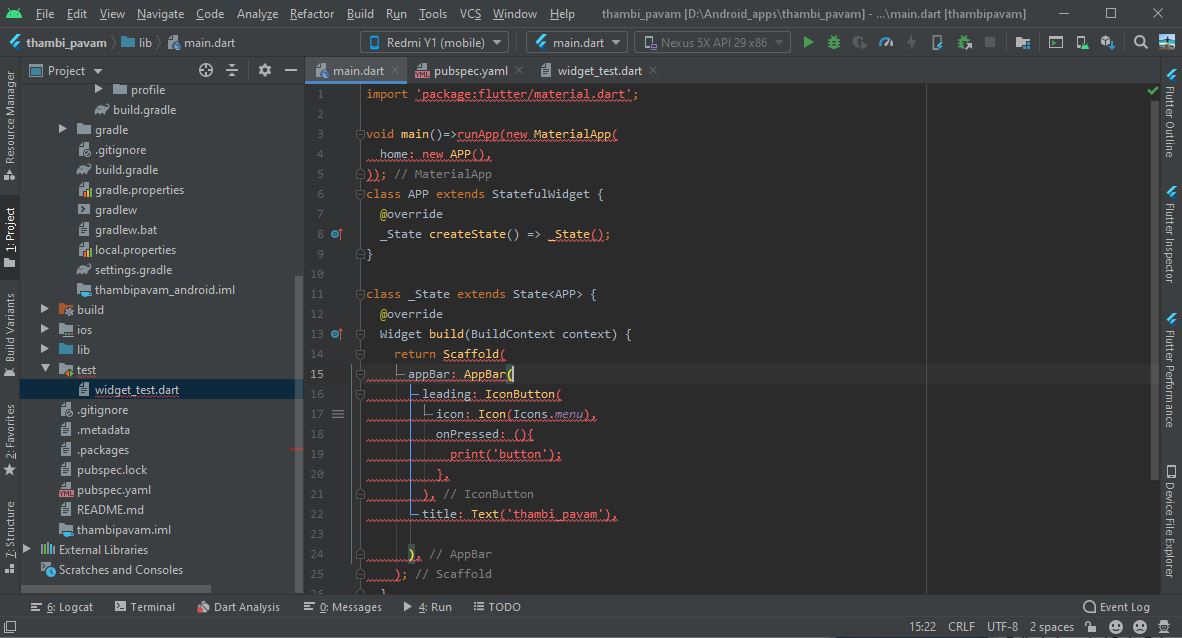The width and height of the screenshot is (1182, 638).
Task: Expand the gradle folder in tree
Action: [x=63, y=130]
